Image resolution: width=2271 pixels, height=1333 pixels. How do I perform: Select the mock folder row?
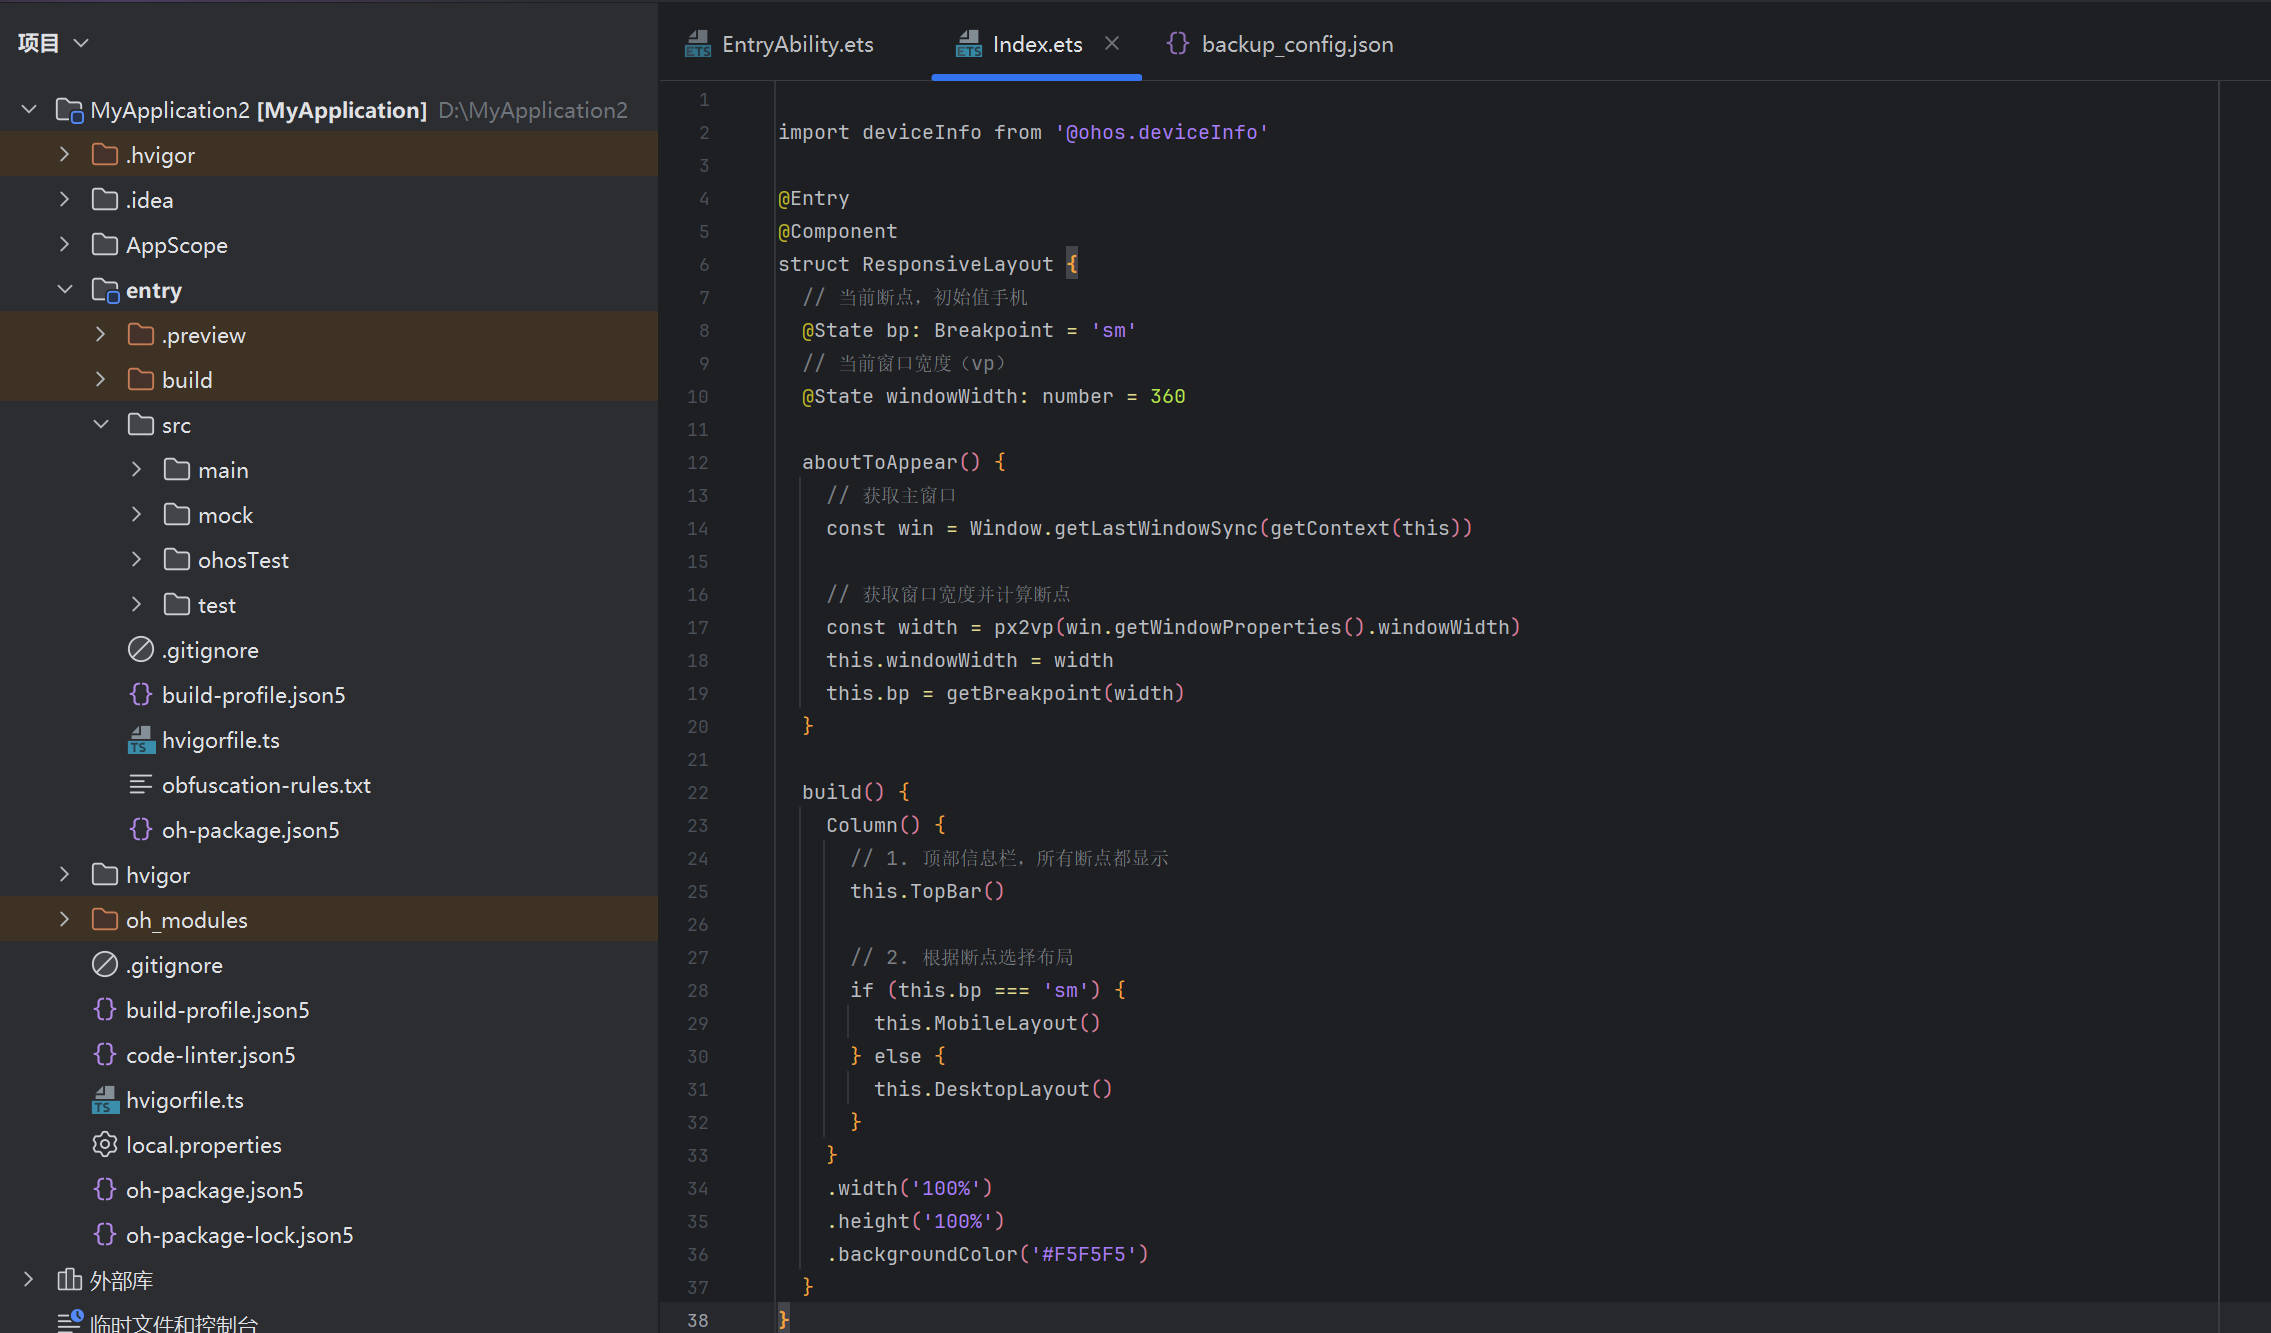coord(329,514)
